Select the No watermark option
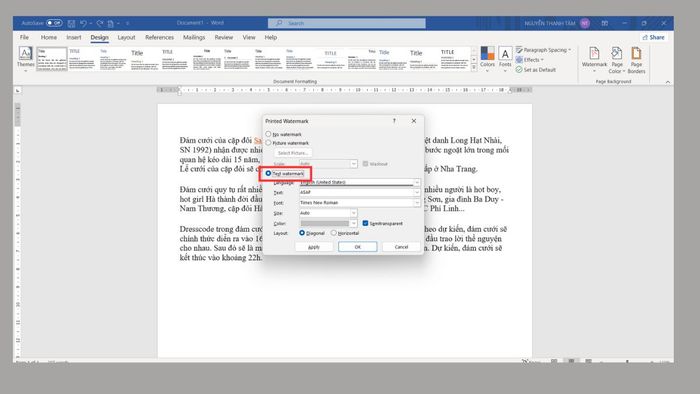Screen dimensions: 700x394 point(283,134)
